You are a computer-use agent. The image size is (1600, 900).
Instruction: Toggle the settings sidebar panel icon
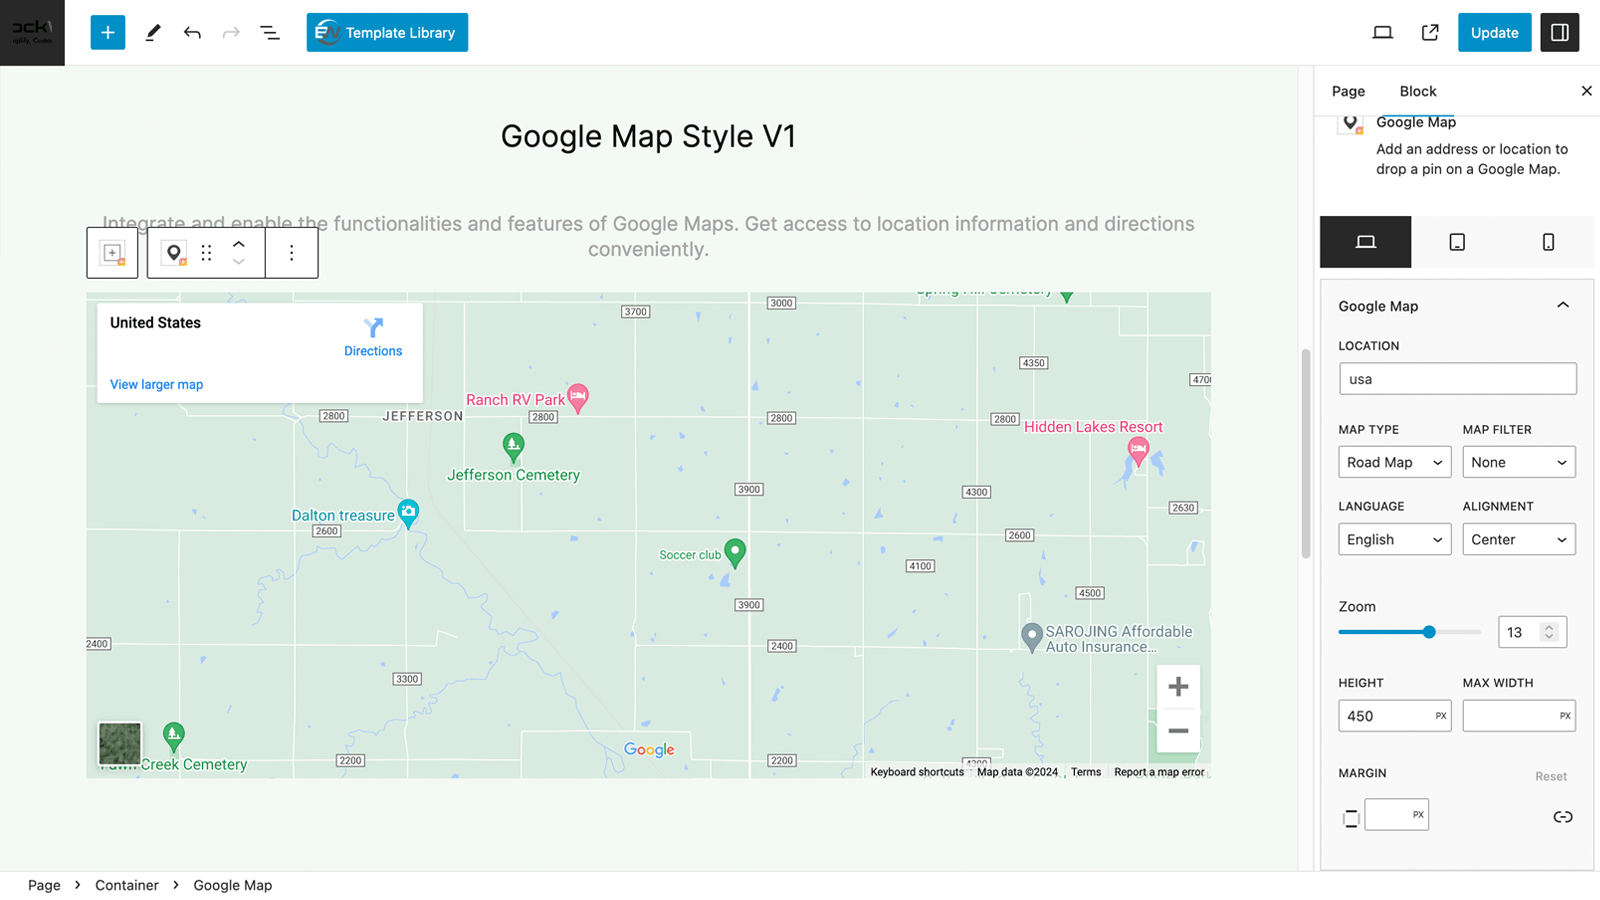pos(1560,32)
